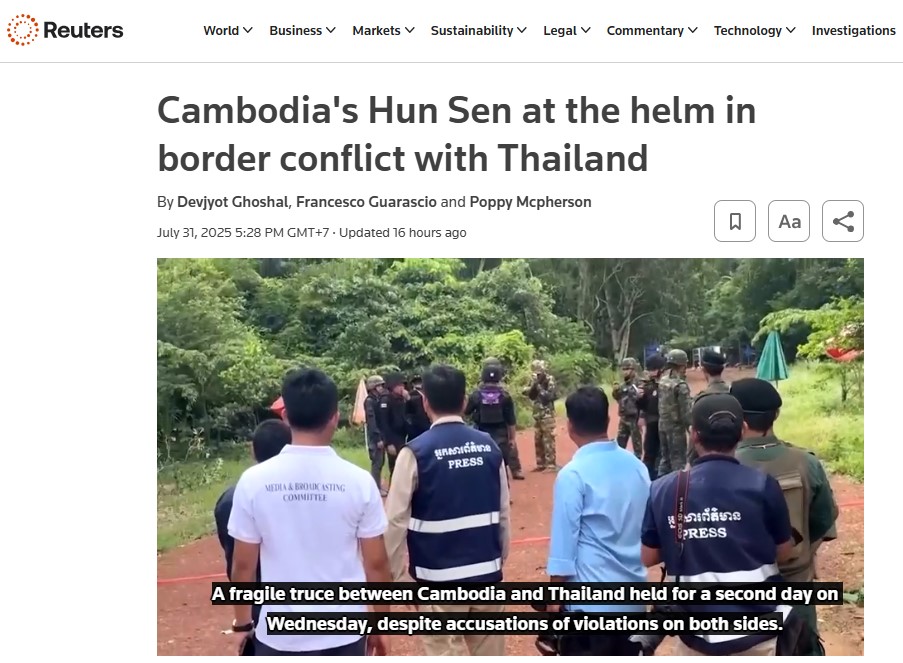
Task: Expand the Commentary chevron
Action: tap(693, 30)
